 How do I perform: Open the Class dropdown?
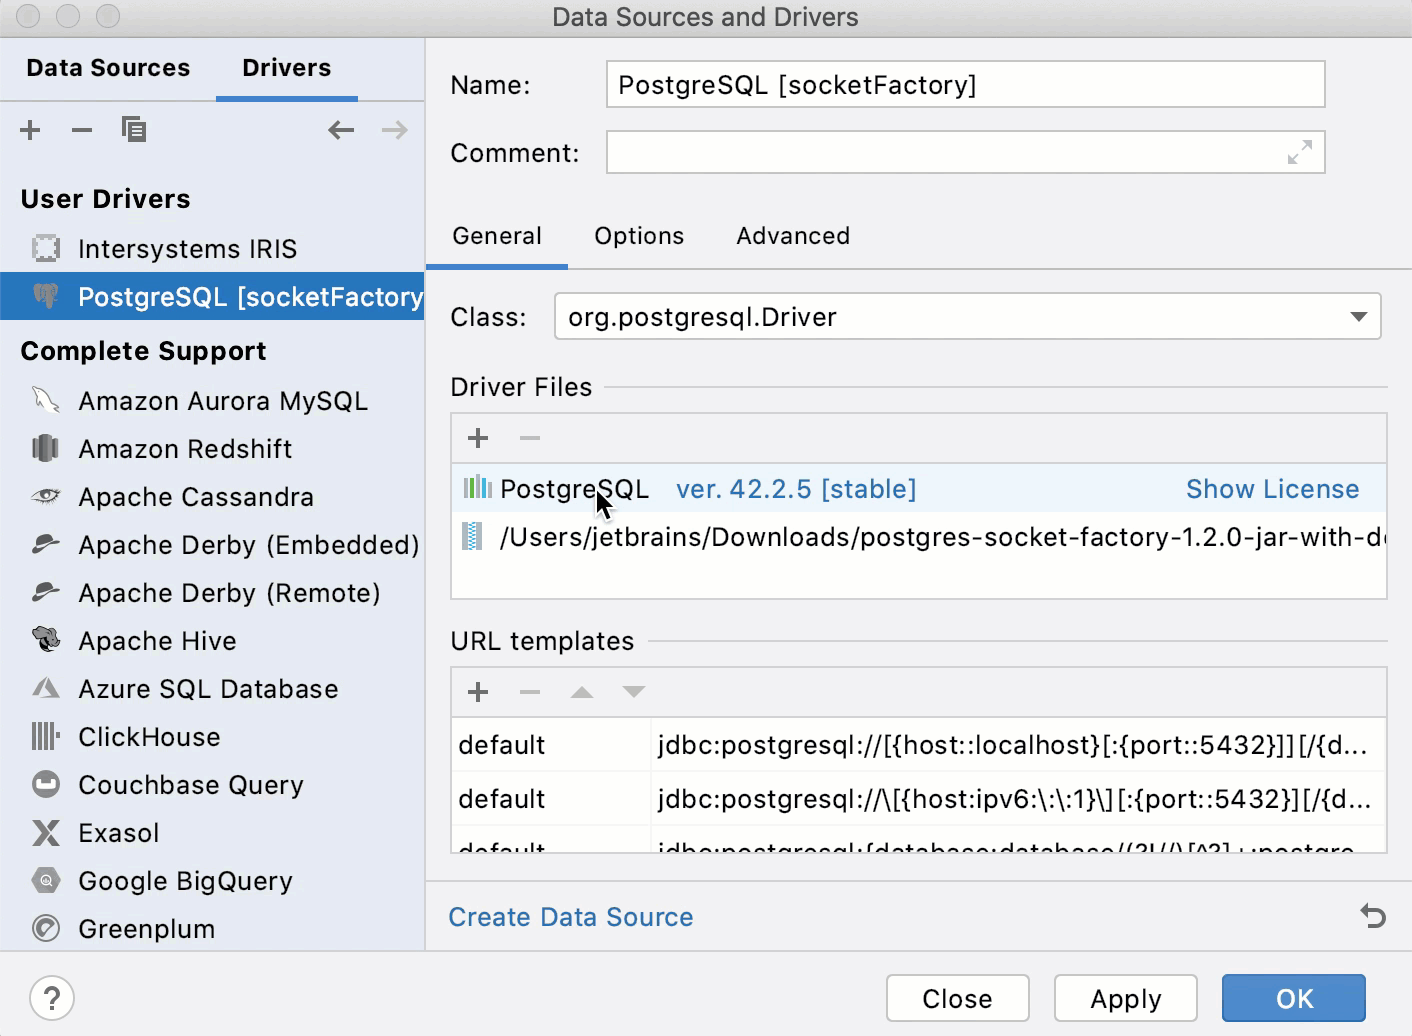tap(1358, 316)
